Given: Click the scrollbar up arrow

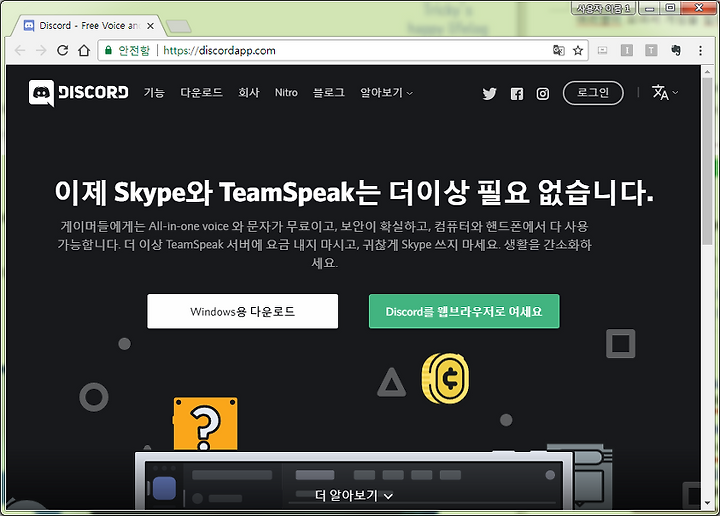Looking at the screenshot, I should point(707,72).
